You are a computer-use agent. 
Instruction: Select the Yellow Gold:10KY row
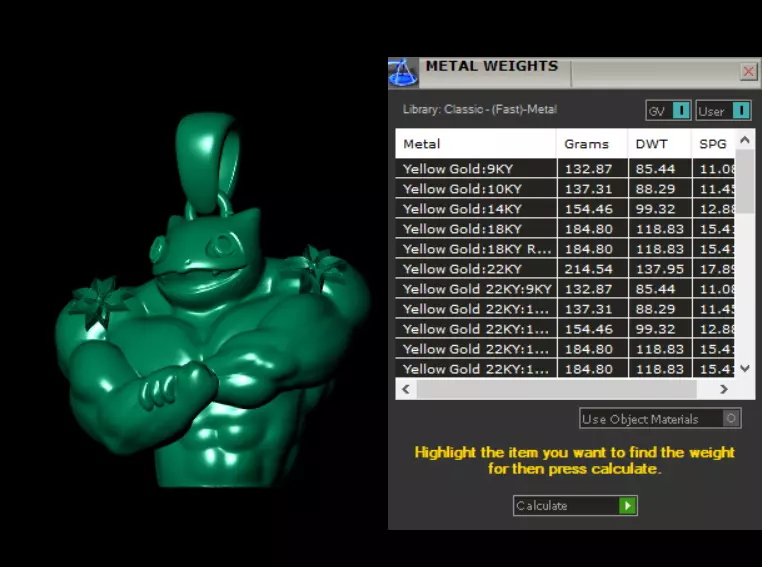pyautogui.click(x=565, y=189)
